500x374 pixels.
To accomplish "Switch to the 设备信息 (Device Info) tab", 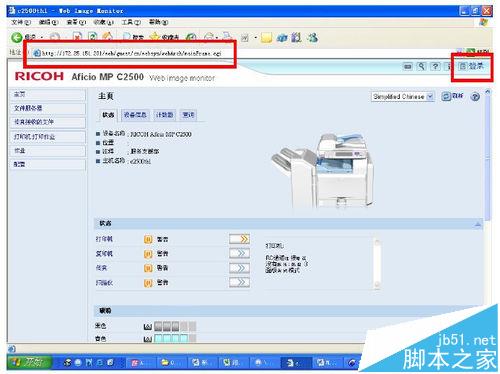I will tap(135, 115).
